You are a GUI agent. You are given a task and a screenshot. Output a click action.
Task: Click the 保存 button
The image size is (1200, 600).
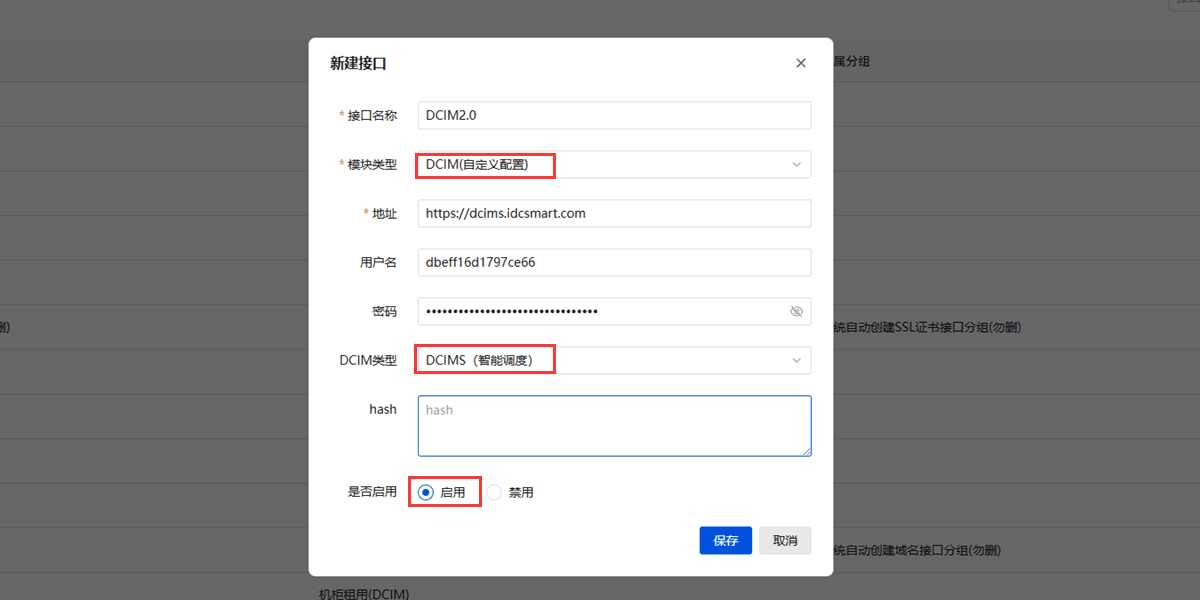pos(726,540)
